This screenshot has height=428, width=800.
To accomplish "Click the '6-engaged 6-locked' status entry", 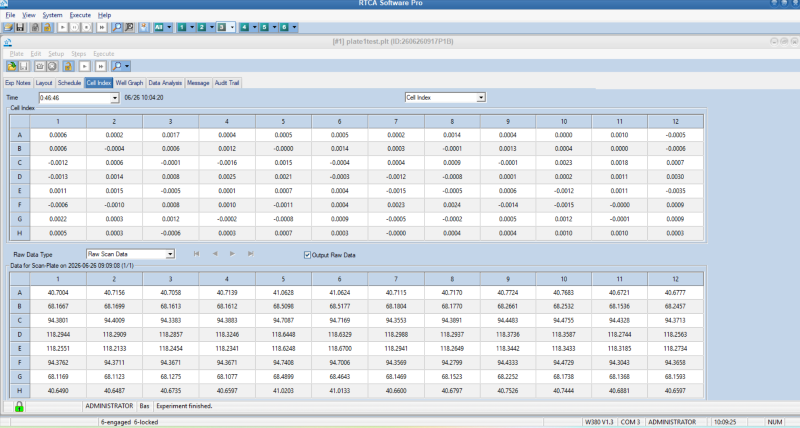I will [x=130, y=422].
